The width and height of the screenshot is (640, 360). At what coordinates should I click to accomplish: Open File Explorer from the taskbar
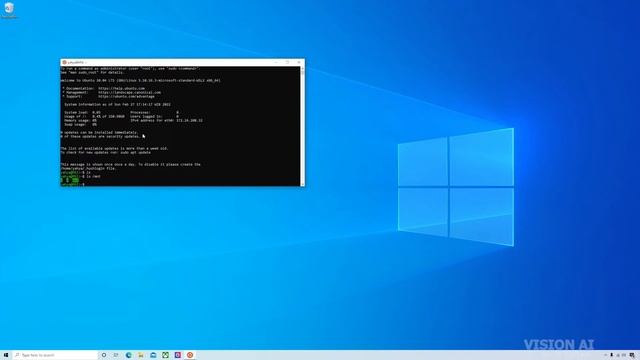click(x=141, y=355)
